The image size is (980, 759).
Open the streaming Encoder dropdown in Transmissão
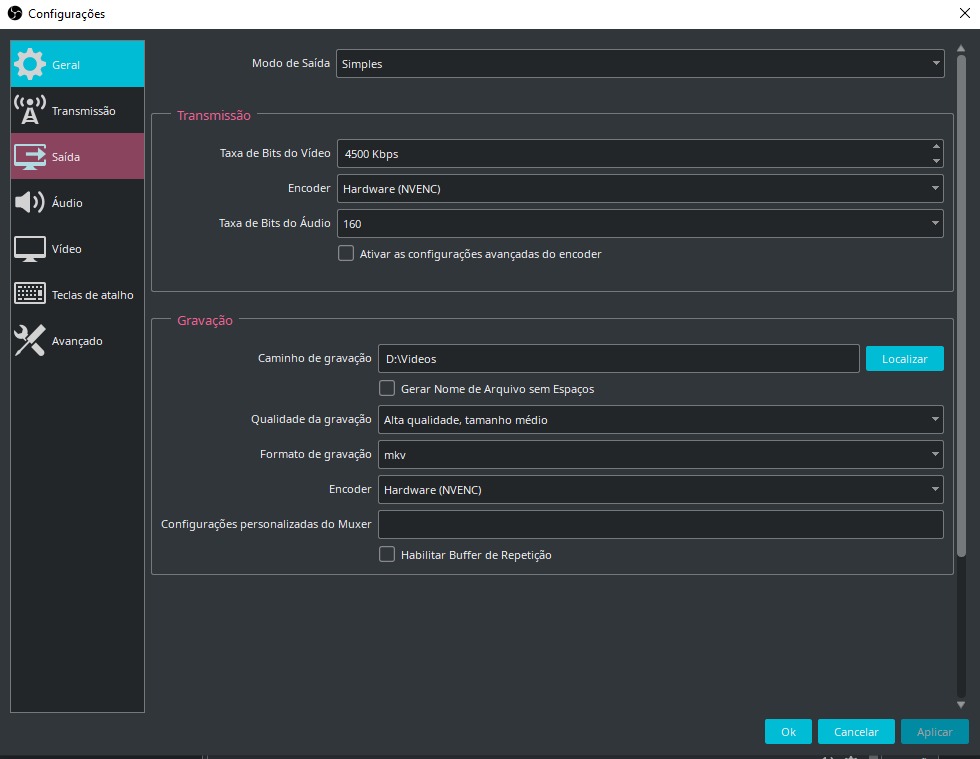click(640, 188)
